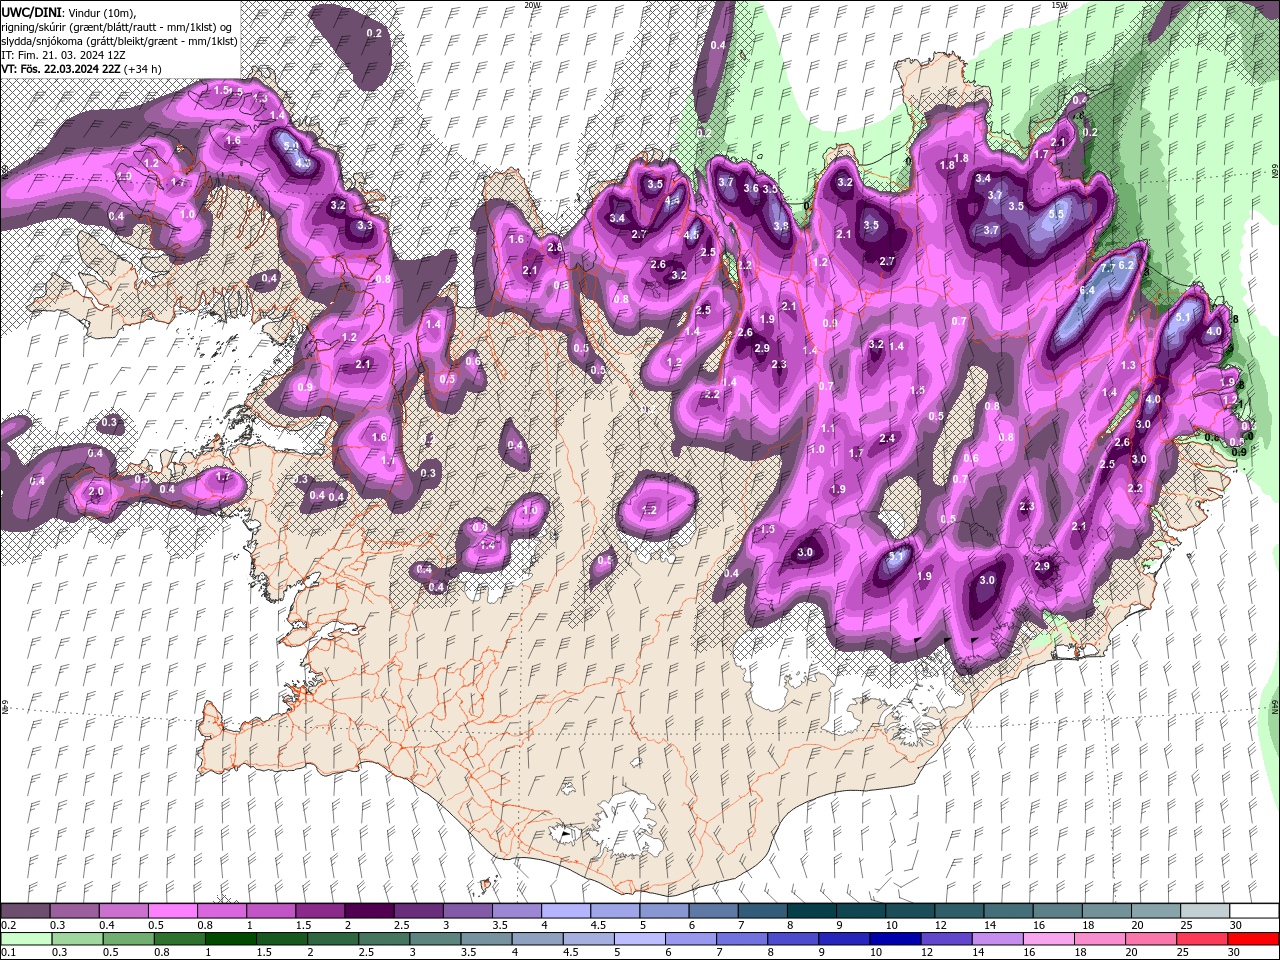Choose the darkest purple 2–2.5 upper legend swatch
The image size is (1280, 960).
tap(369, 911)
